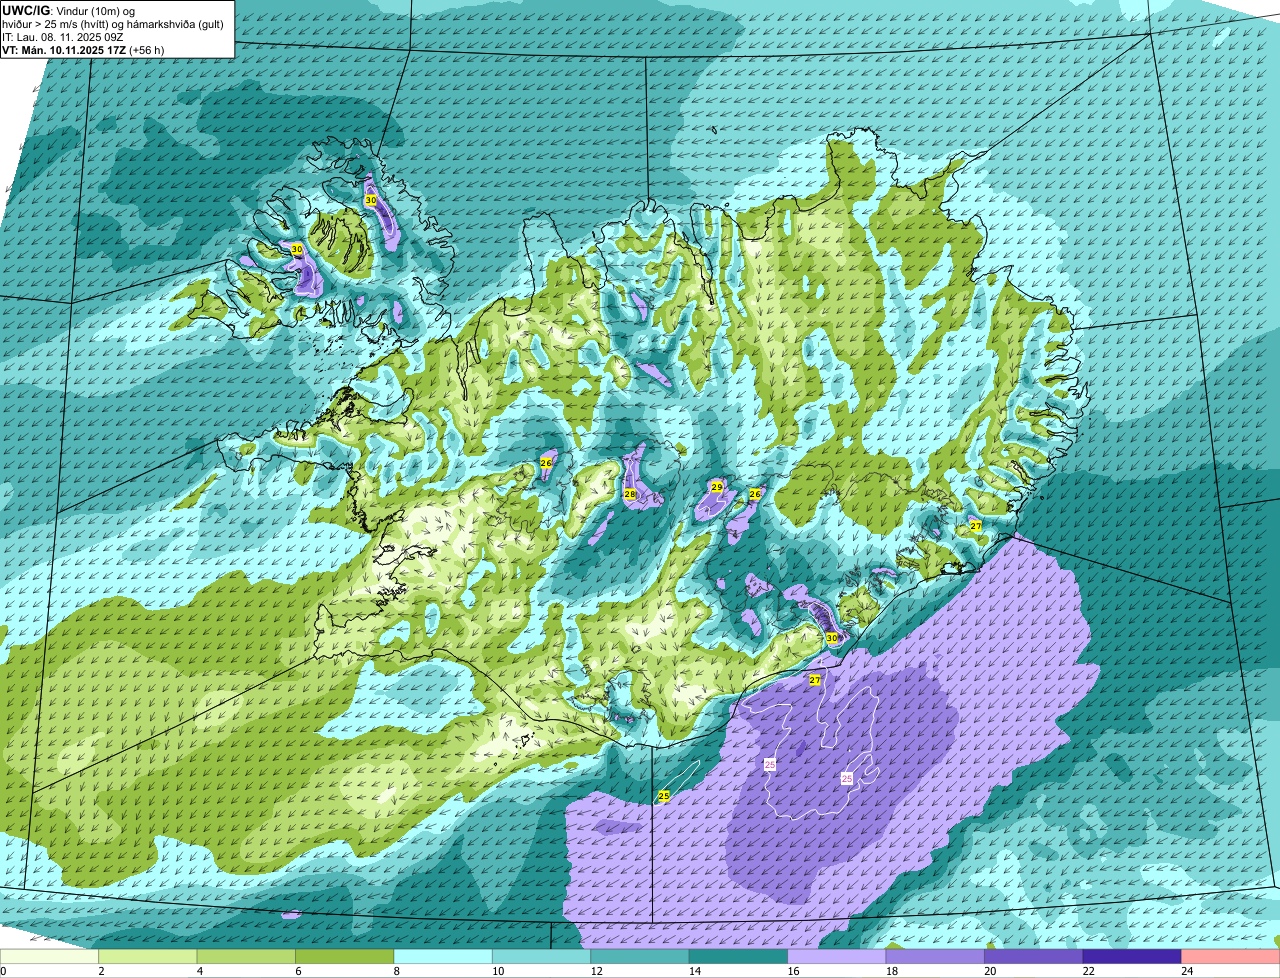Screen dimensions: 1280x978
Task: Select the 26 gust label west of the 28 label
Action: (x=546, y=463)
